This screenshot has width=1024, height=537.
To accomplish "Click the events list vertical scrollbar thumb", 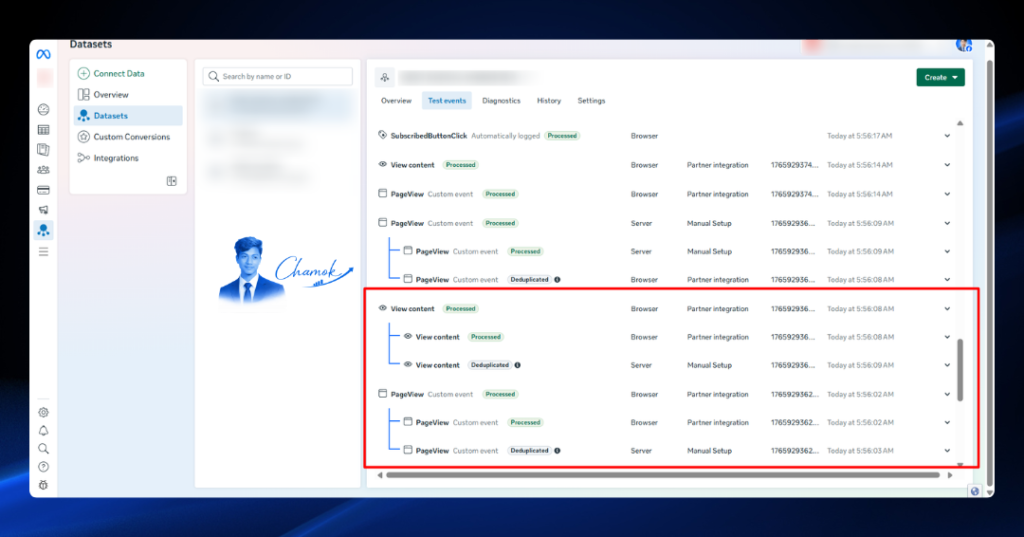I will (x=960, y=370).
